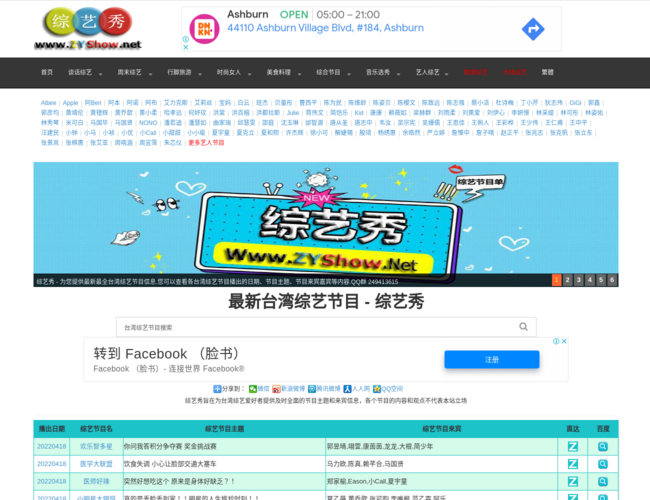650x500 pixels.
Task: Open the 医学大联盟 show link
Action: [96, 464]
